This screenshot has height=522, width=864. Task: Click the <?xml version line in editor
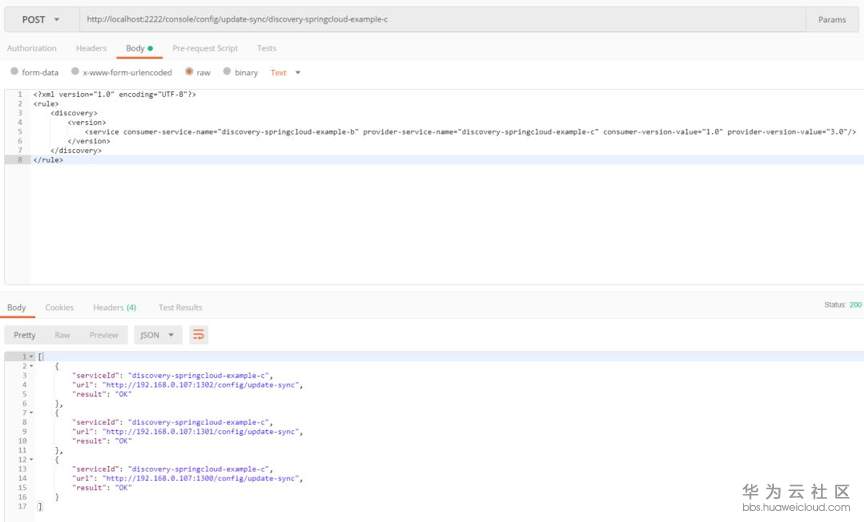pos(115,94)
